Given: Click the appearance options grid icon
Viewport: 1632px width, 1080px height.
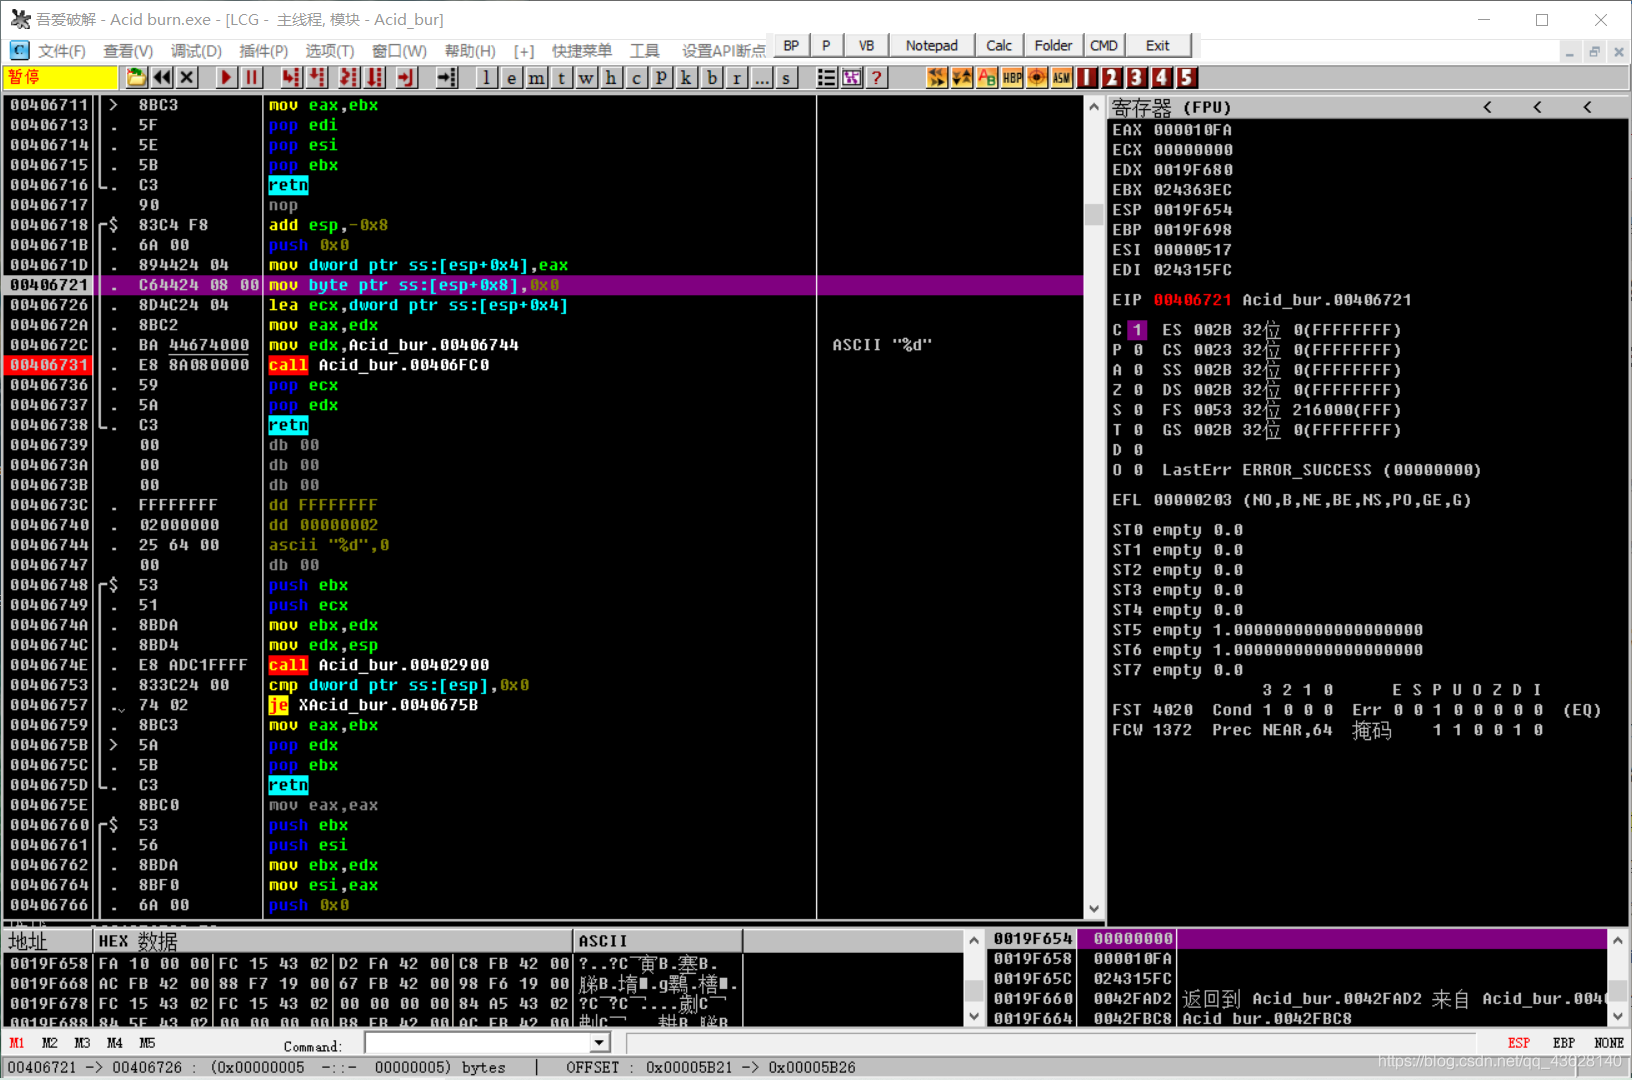Looking at the screenshot, I should click(851, 78).
